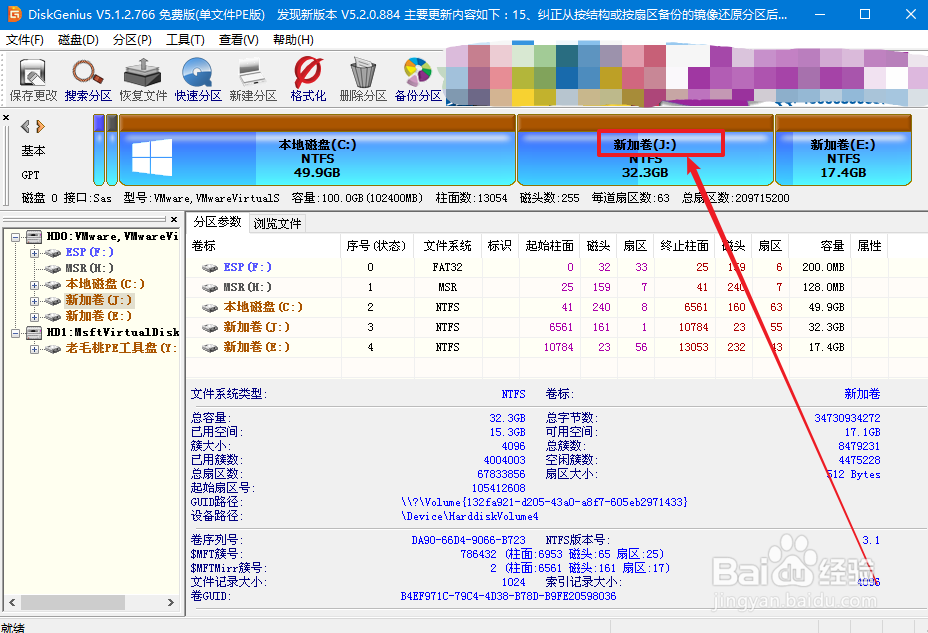Image resolution: width=928 pixels, height=633 pixels.
Task: Click the Recover Files (恢复文件) icon
Action: click(x=143, y=80)
